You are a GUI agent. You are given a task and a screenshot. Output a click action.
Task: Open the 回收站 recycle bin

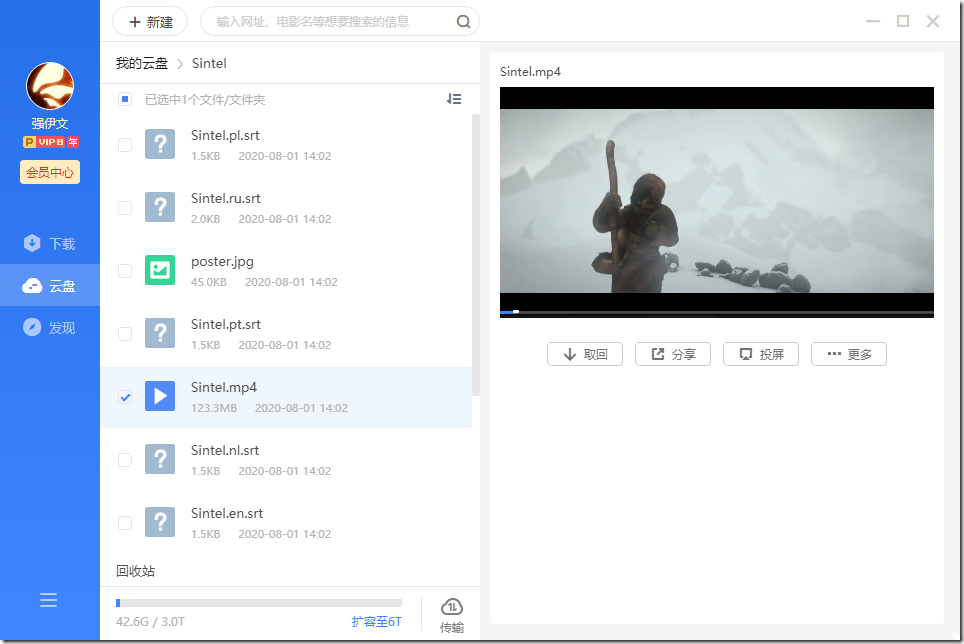pyautogui.click(x=135, y=571)
